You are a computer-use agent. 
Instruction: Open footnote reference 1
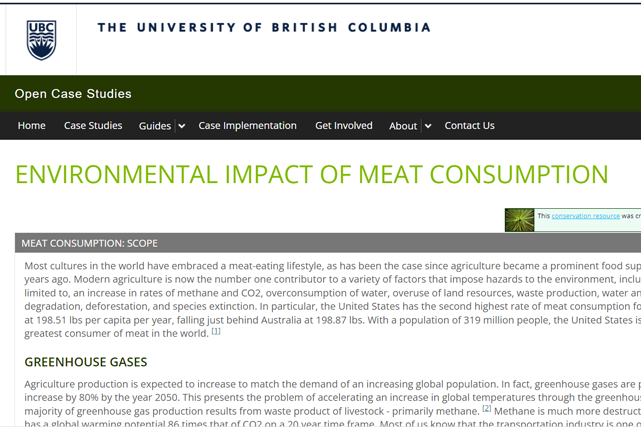click(x=216, y=331)
